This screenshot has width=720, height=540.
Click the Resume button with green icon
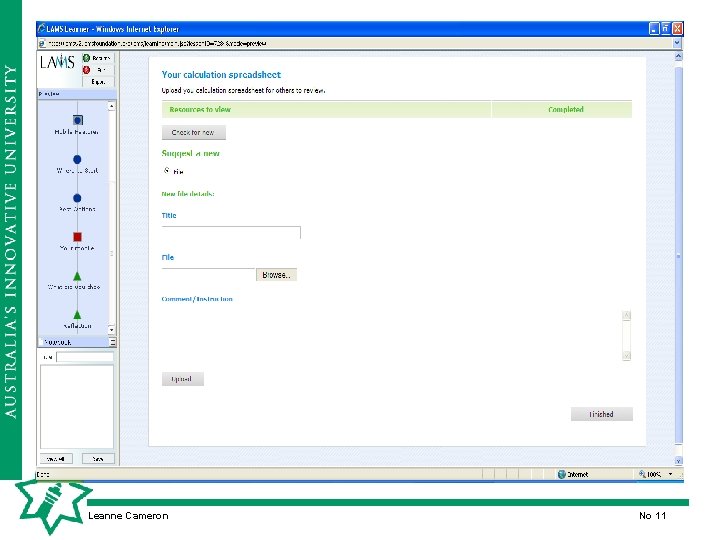pos(97,58)
